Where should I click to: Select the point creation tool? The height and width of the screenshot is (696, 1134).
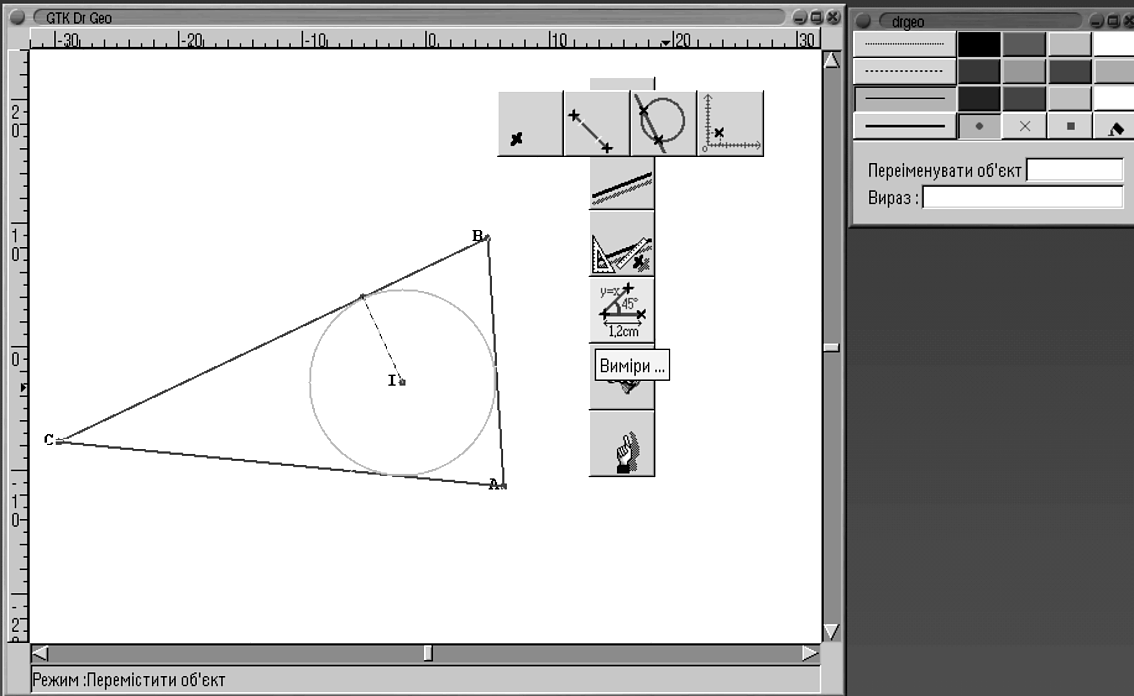[530, 124]
